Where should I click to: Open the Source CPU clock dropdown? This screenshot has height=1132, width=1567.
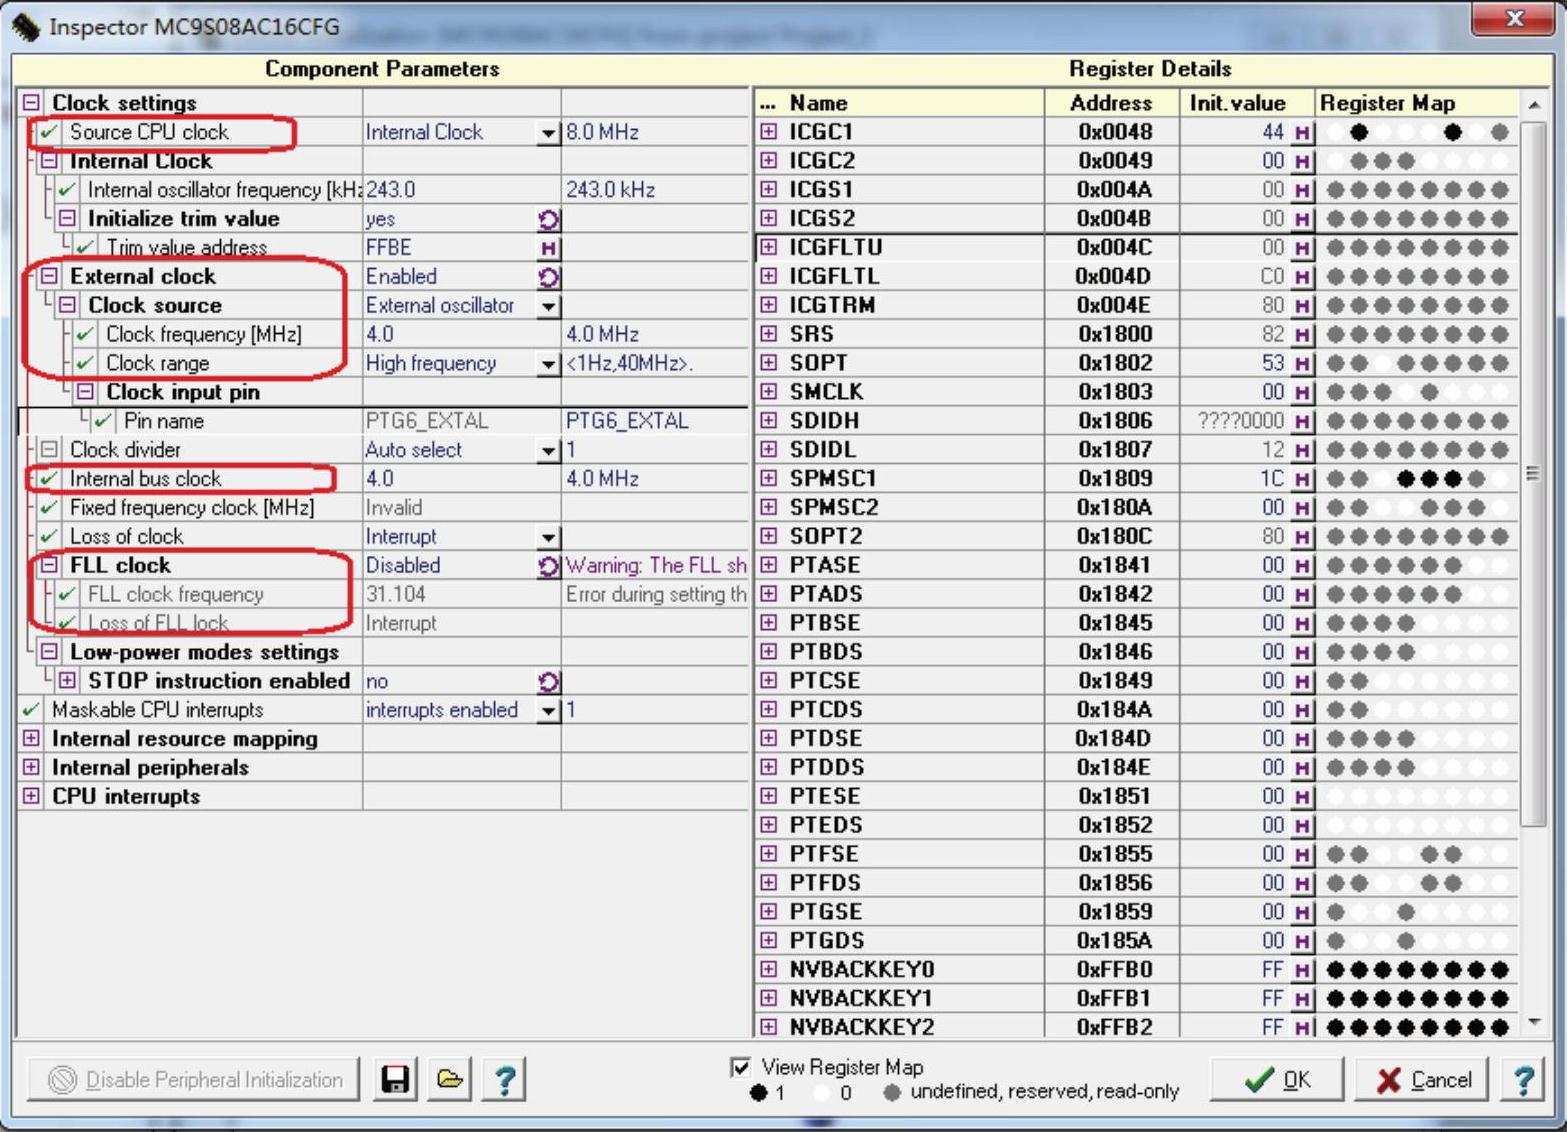pyautogui.click(x=547, y=133)
